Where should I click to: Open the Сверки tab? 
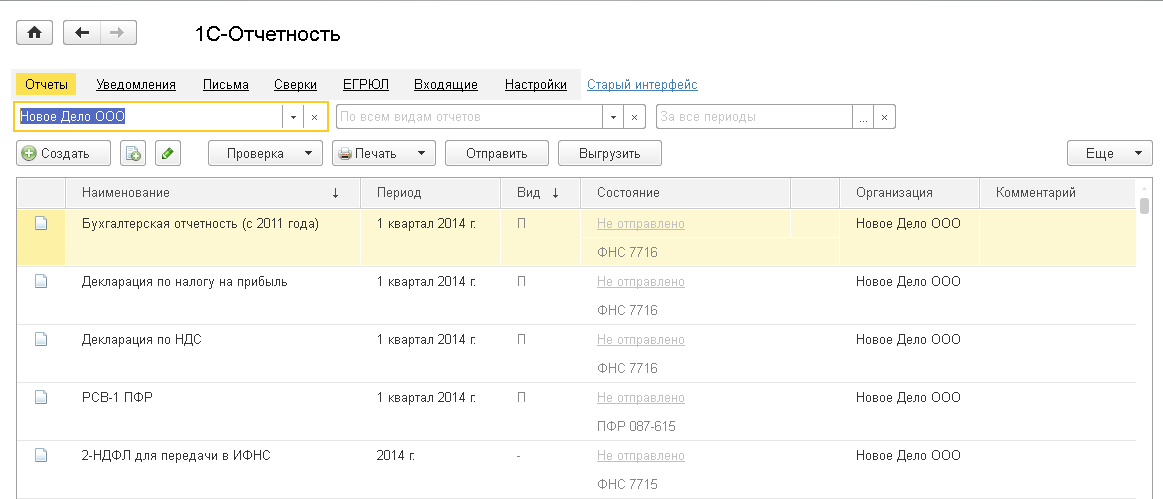[x=296, y=85]
